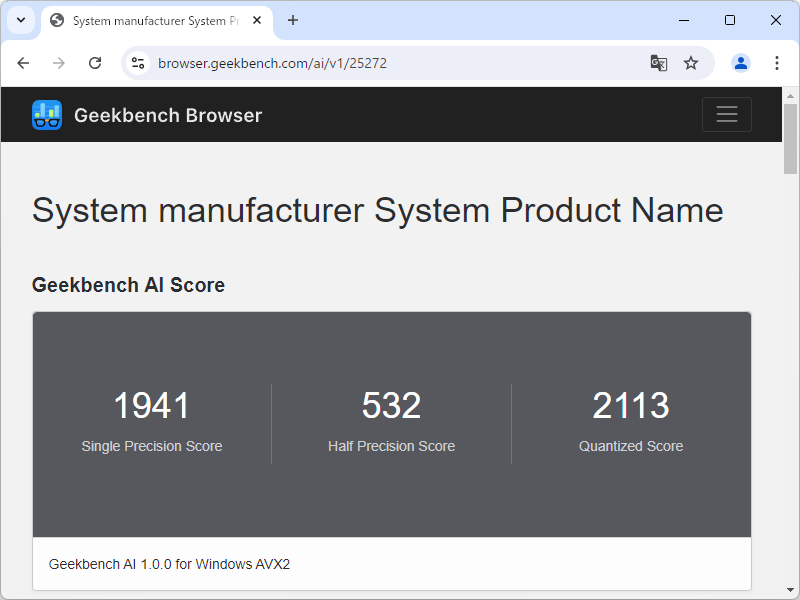Click the Half Precision Score value
The width and height of the screenshot is (800, 600).
tap(391, 405)
